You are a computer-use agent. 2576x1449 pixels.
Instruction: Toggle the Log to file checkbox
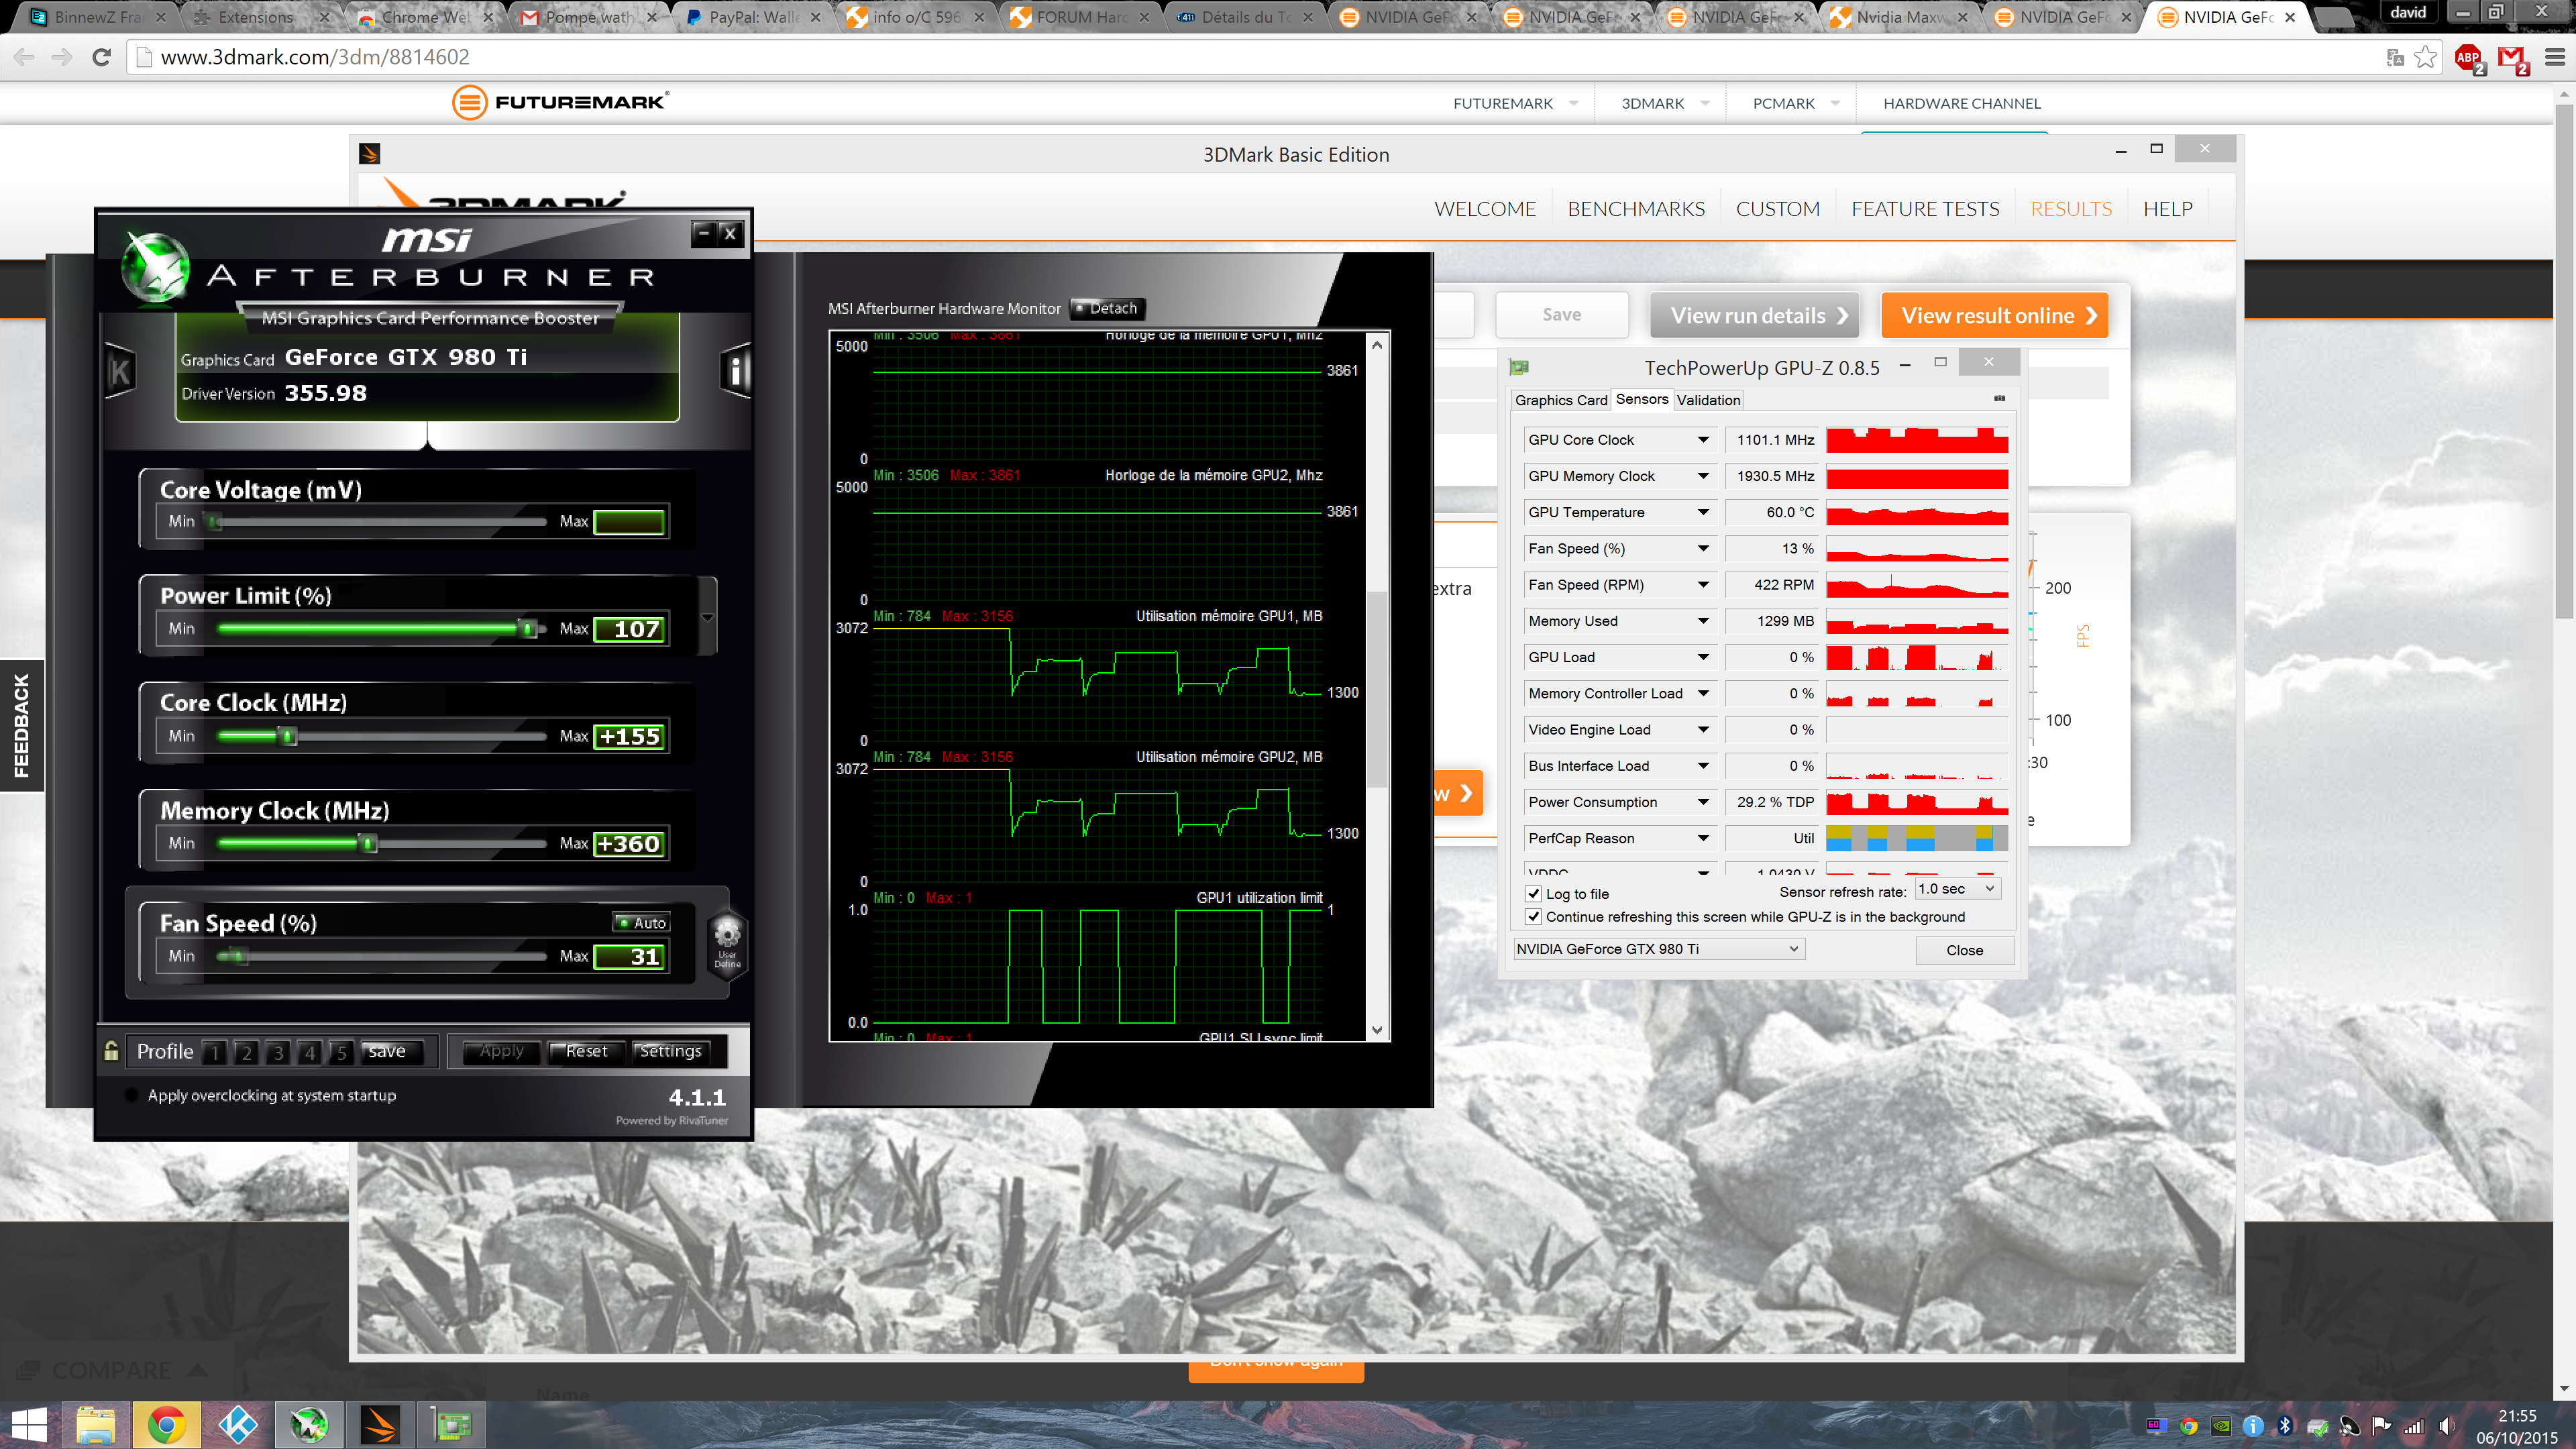click(1534, 894)
